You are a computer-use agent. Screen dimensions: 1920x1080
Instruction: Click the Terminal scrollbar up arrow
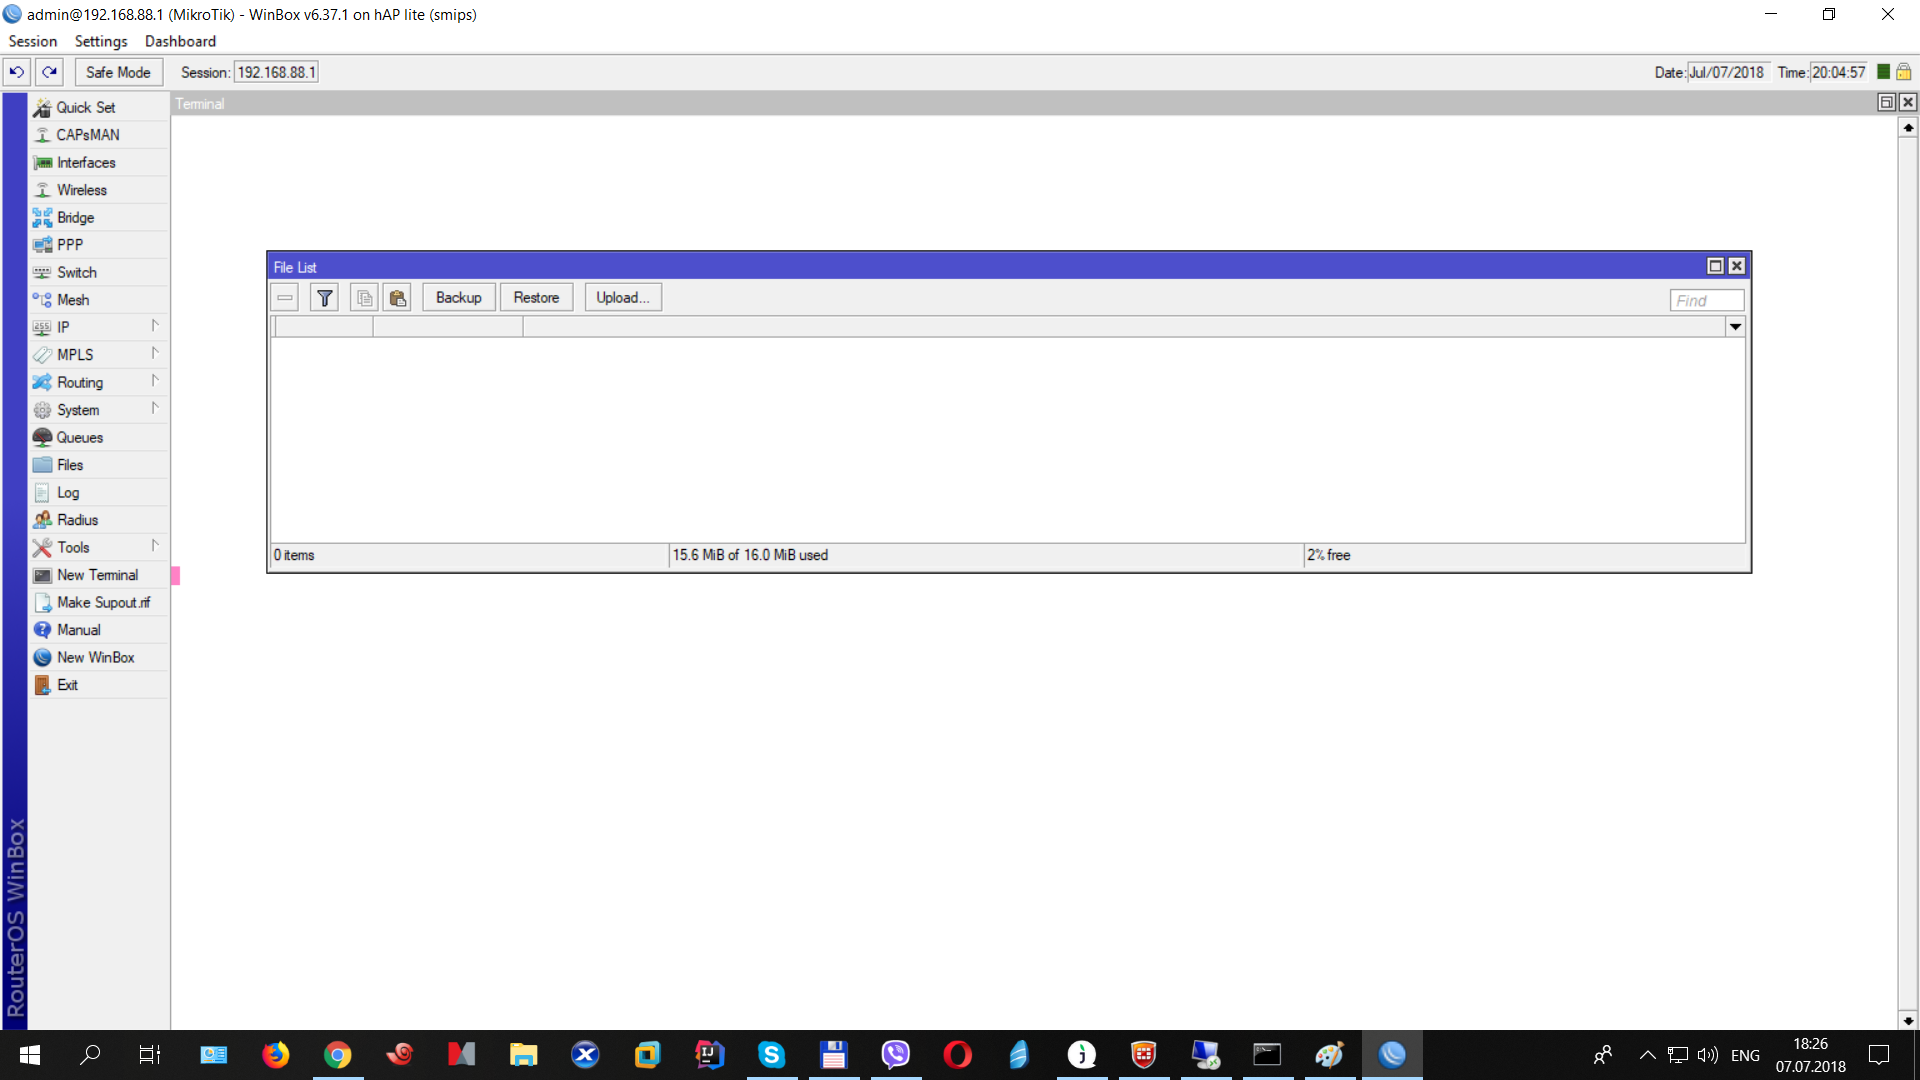1908,128
